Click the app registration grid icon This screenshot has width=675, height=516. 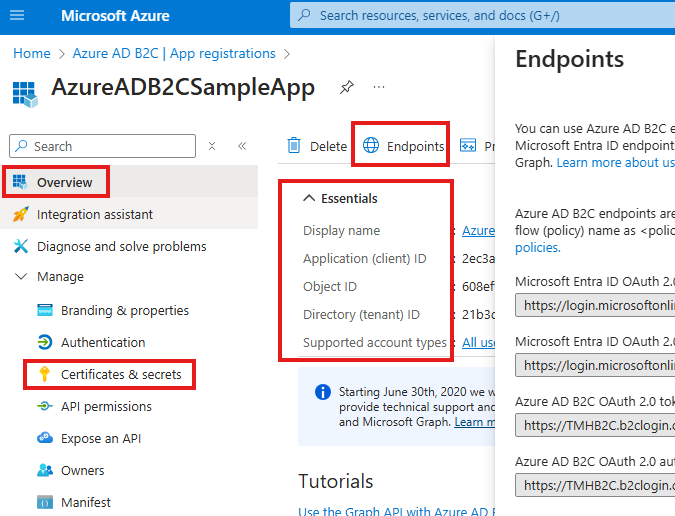click(25, 94)
